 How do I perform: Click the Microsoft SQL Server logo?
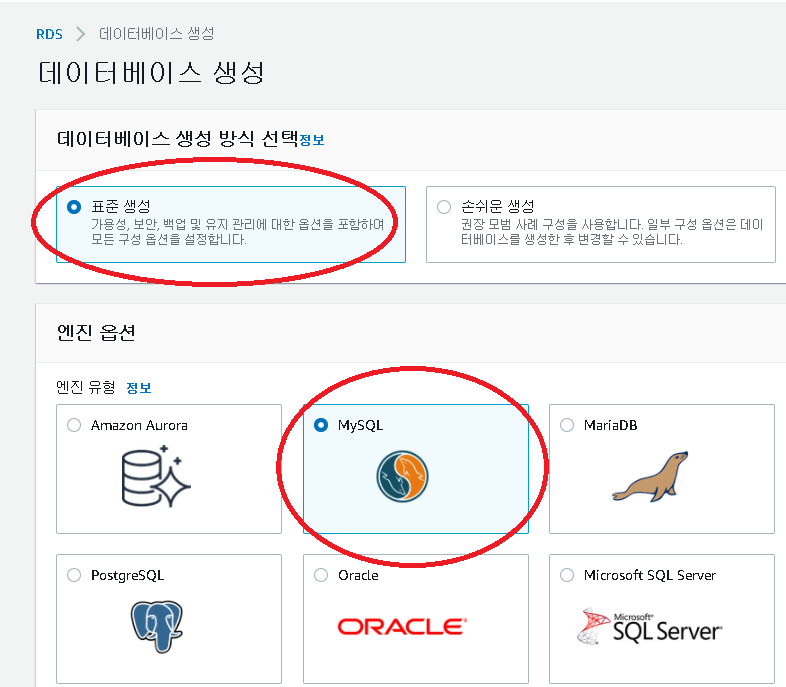tap(650, 626)
